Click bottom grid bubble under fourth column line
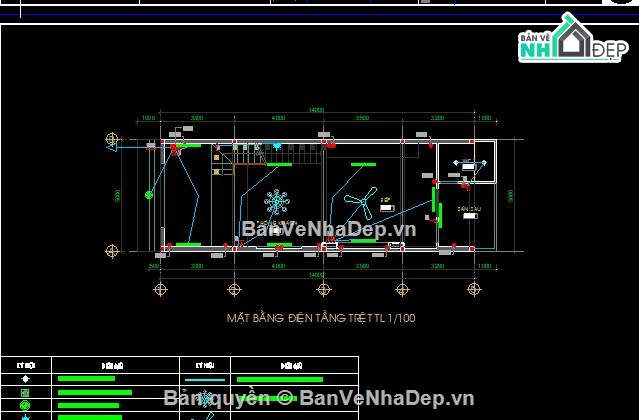This screenshot has width=639, height=420. pyautogui.click(x=402, y=289)
